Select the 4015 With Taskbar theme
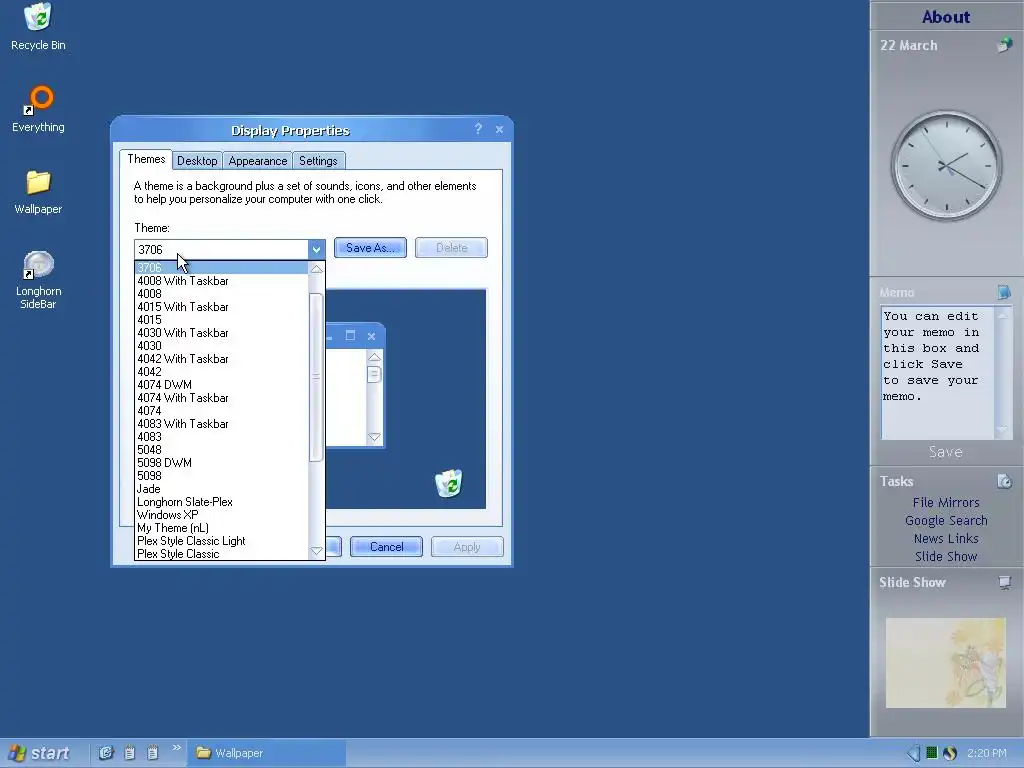The height and width of the screenshot is (768, 1024). [221, 307]
